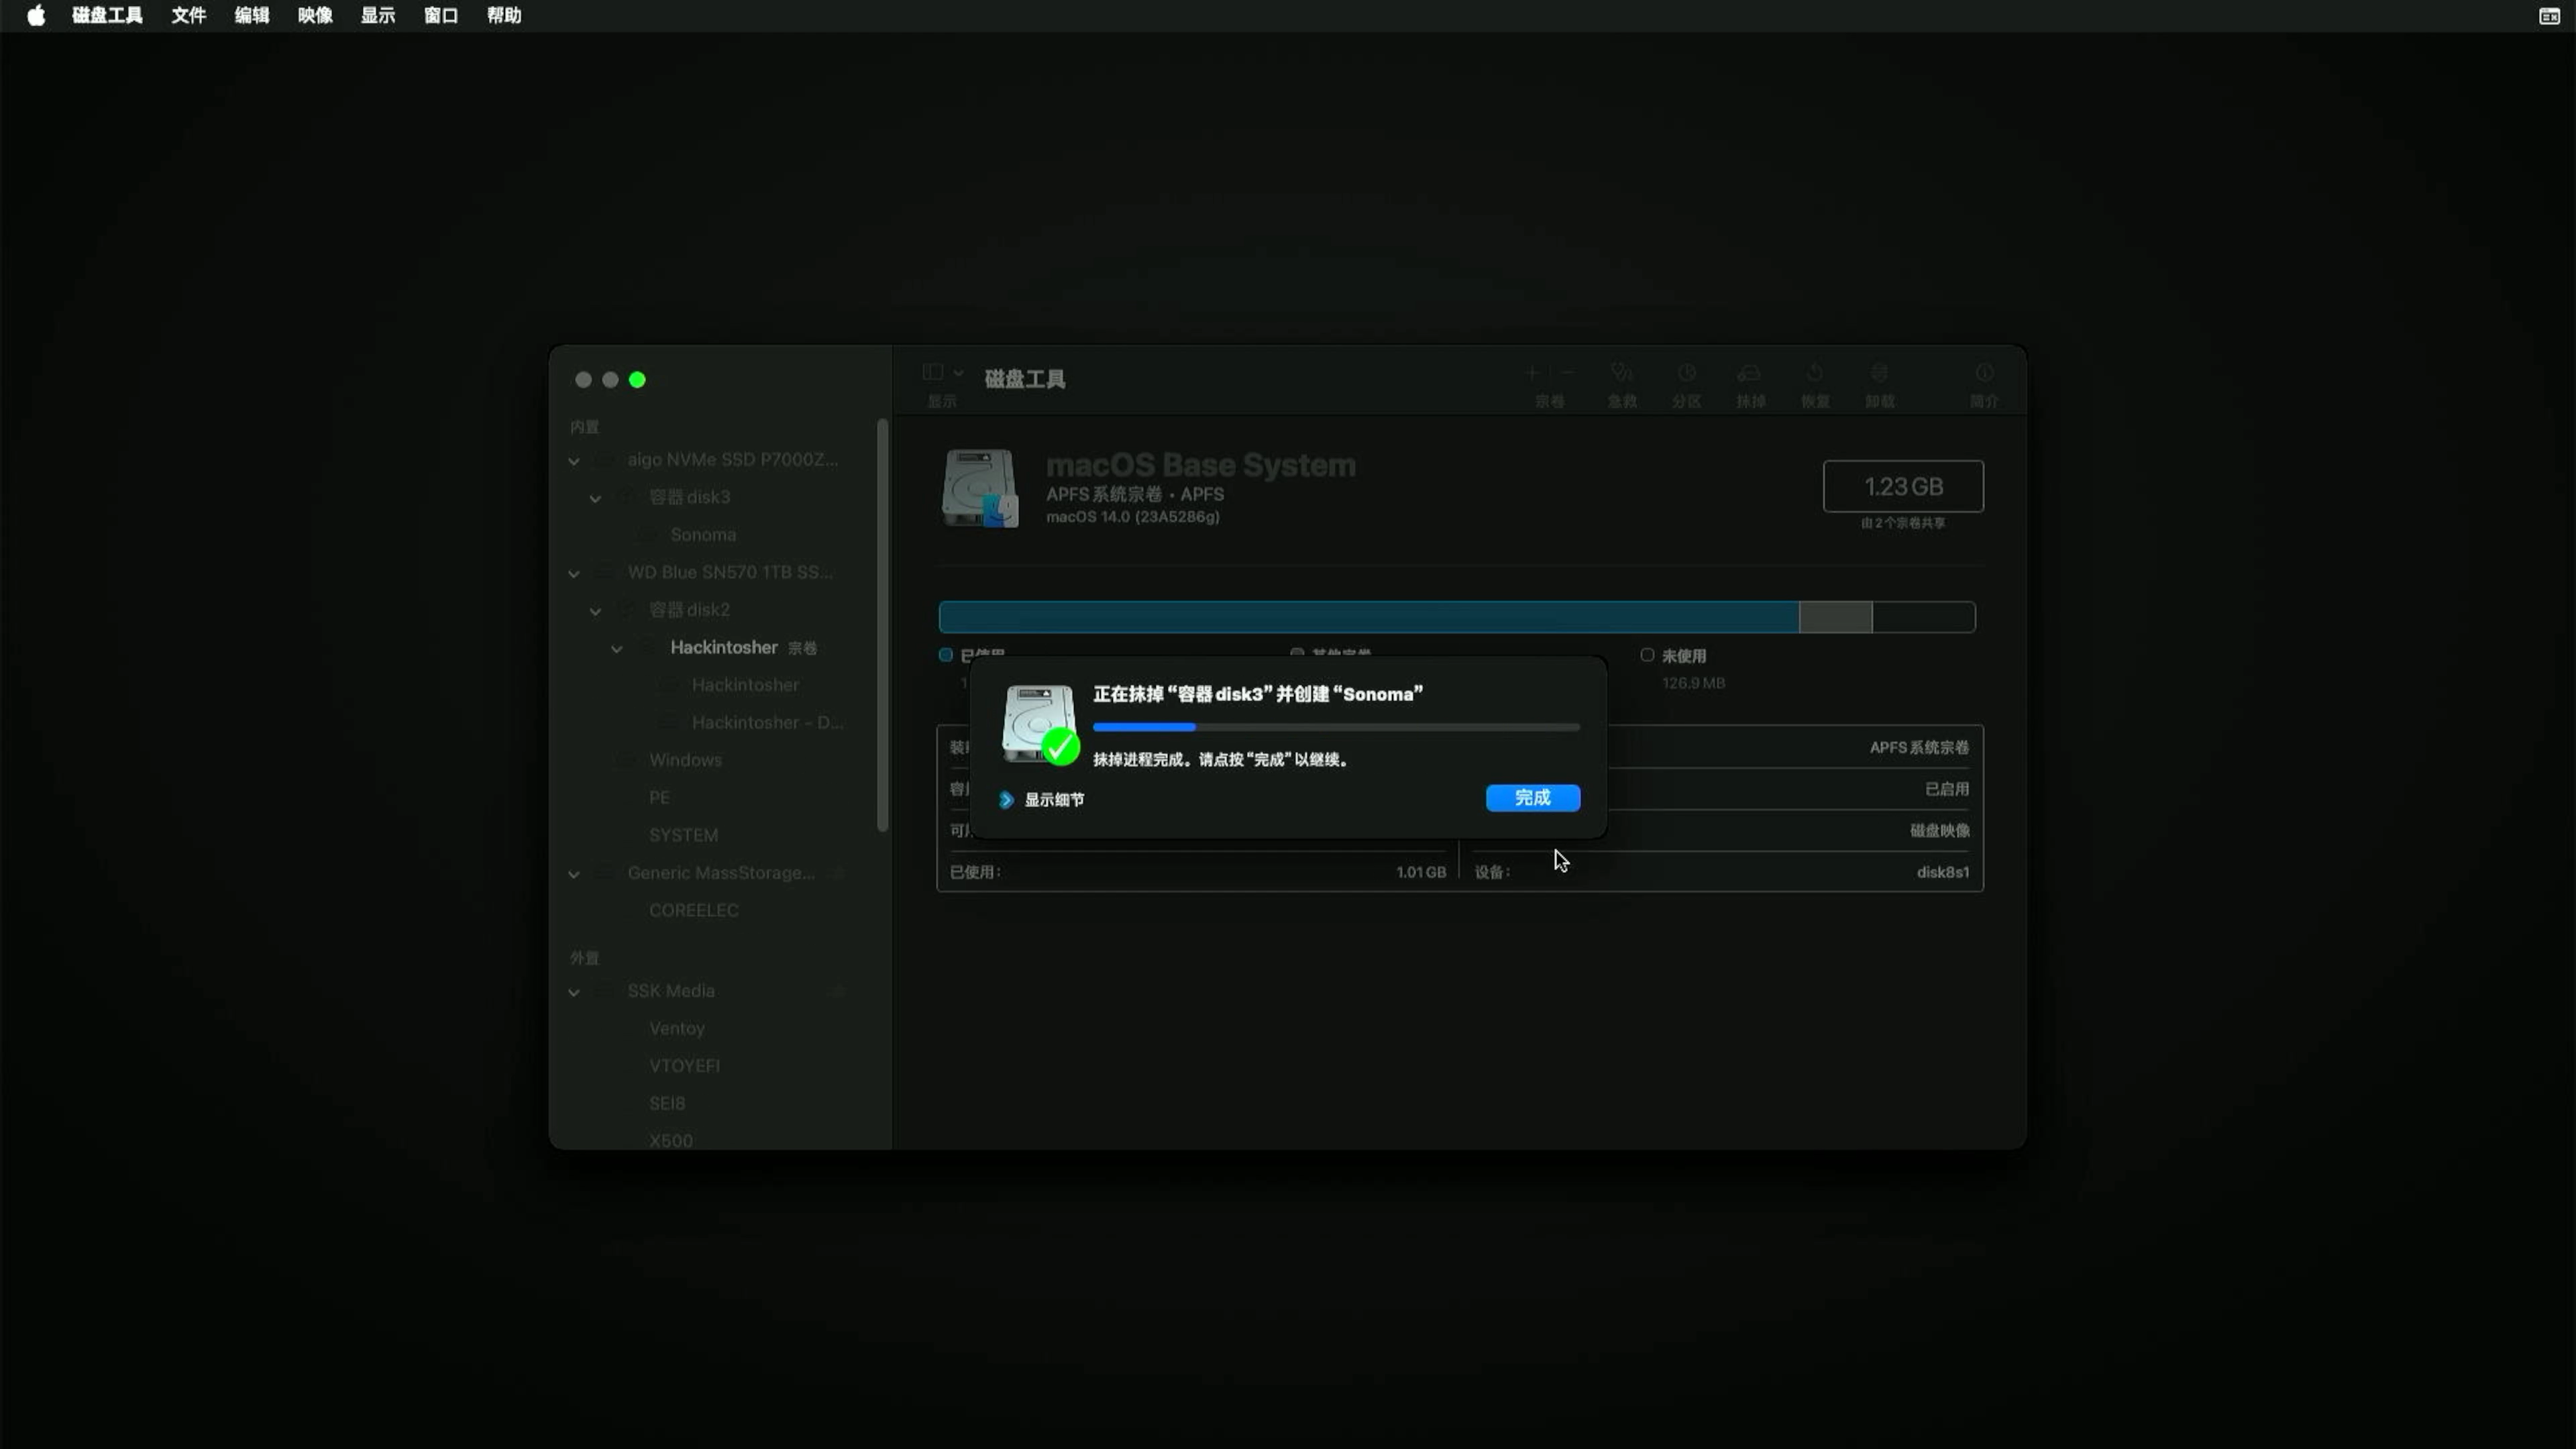This screenshot has height=1449, width=2576.
Task: Click the input source icon in menu bar
Action: (x=2549, y=16)
